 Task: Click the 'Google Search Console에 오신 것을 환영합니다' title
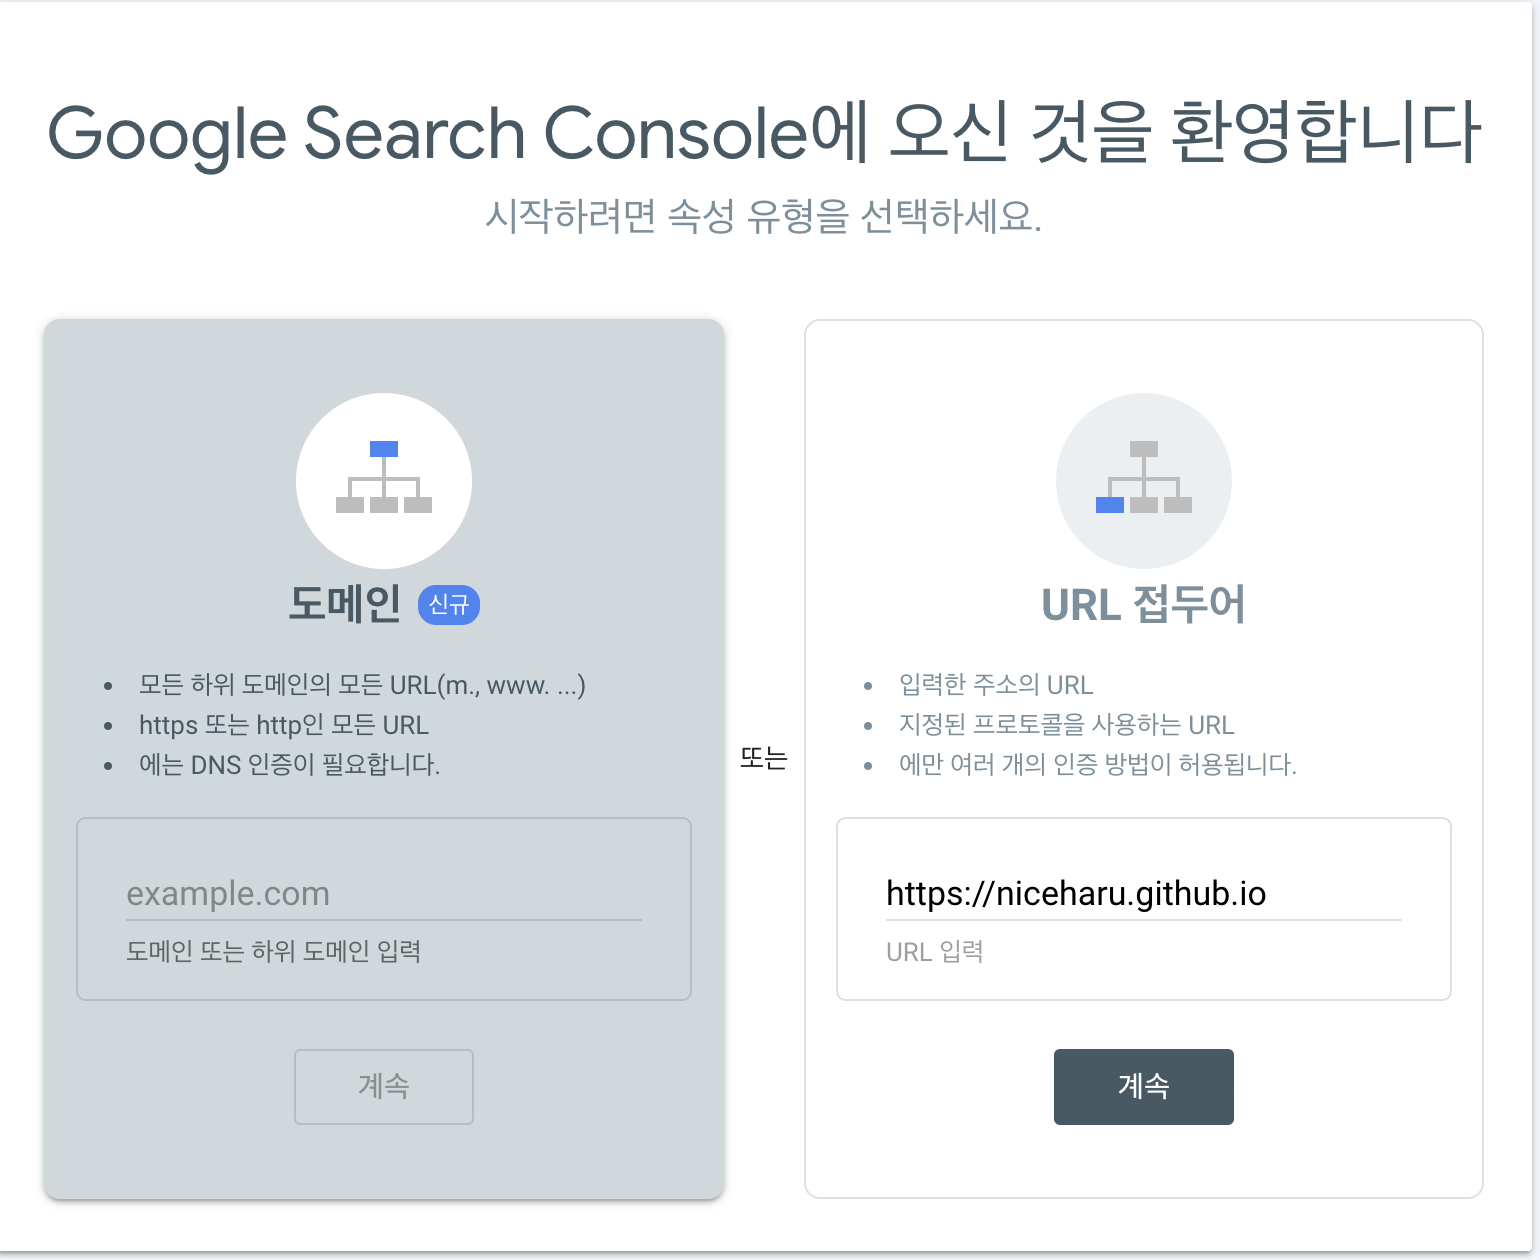pos(764,134)
